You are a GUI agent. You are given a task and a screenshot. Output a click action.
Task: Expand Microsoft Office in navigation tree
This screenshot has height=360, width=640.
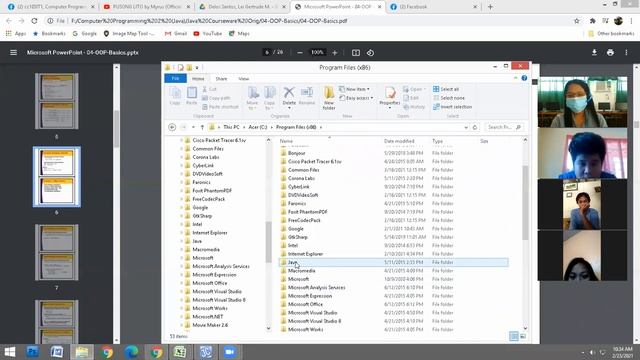182,283
